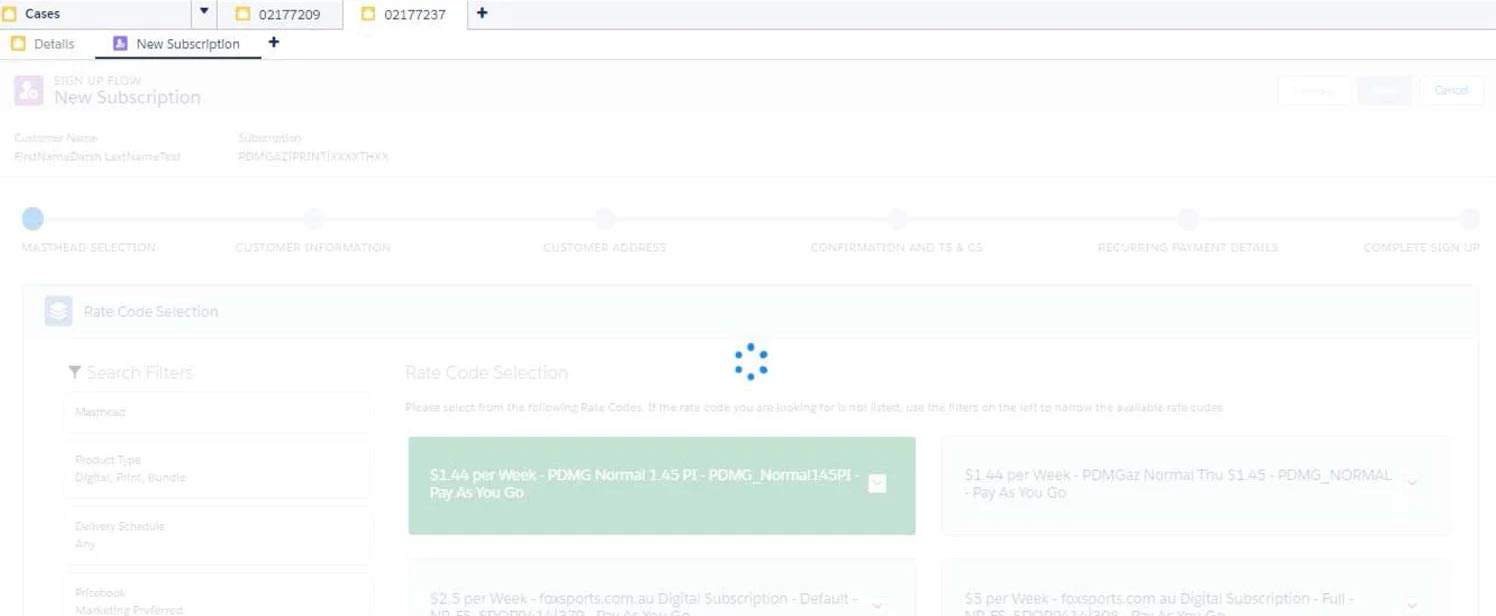Image resolution: width=1496 pixels, height=616 pixels.
Task: Select the $5 per Week foxsports Full card
Action: [1196, 588]
